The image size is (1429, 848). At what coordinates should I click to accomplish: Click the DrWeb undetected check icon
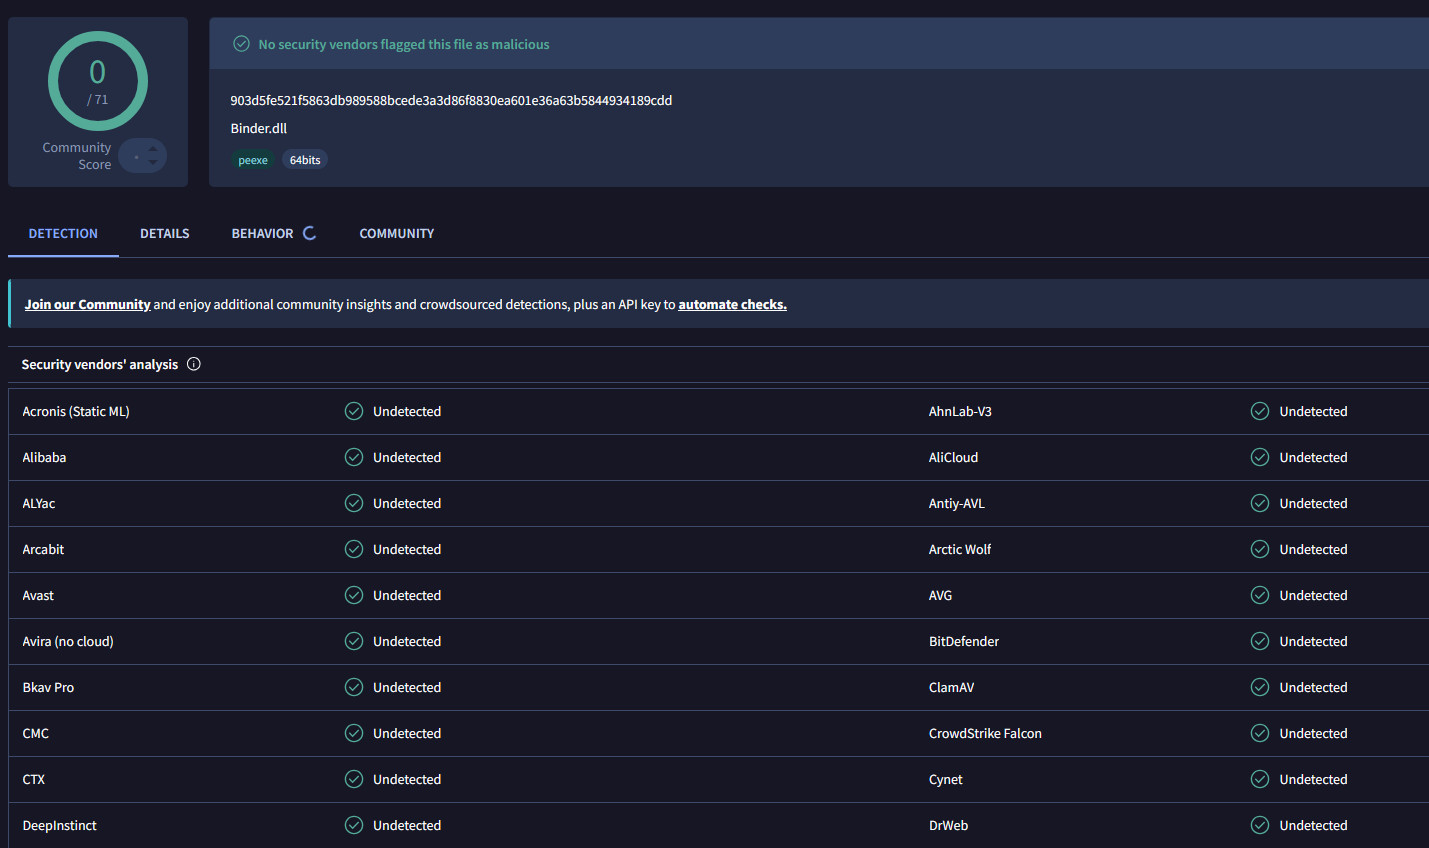pyautogui.click(x=1260, y=825)
